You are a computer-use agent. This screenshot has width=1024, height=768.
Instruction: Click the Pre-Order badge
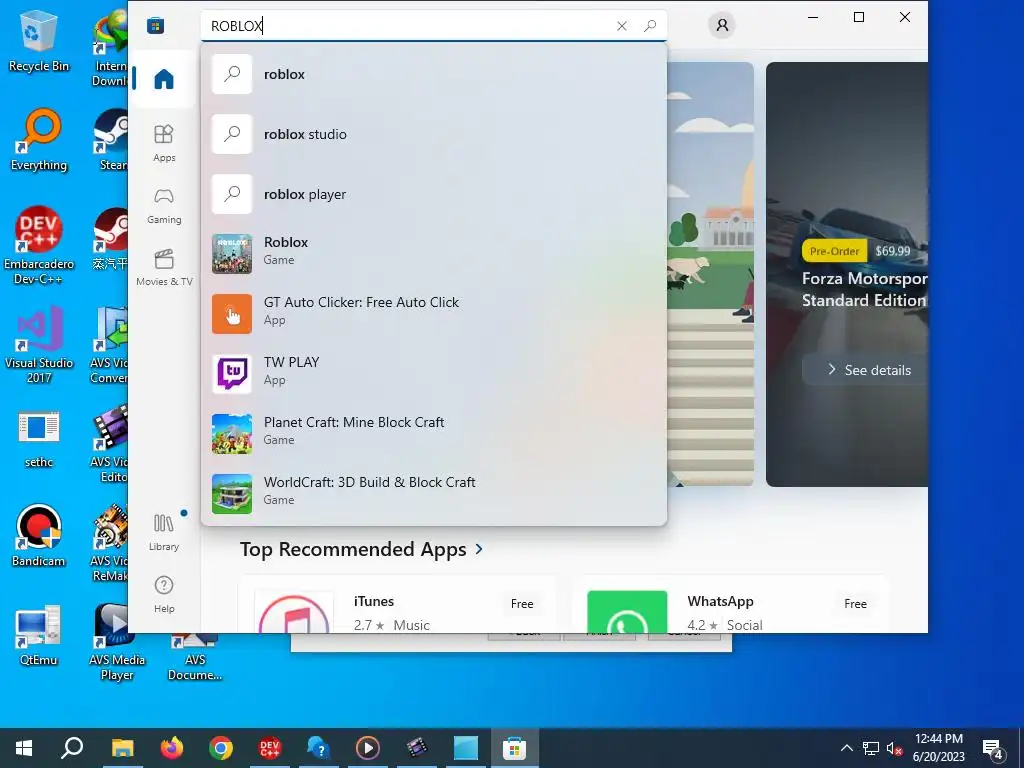click(x=834, y=251)
